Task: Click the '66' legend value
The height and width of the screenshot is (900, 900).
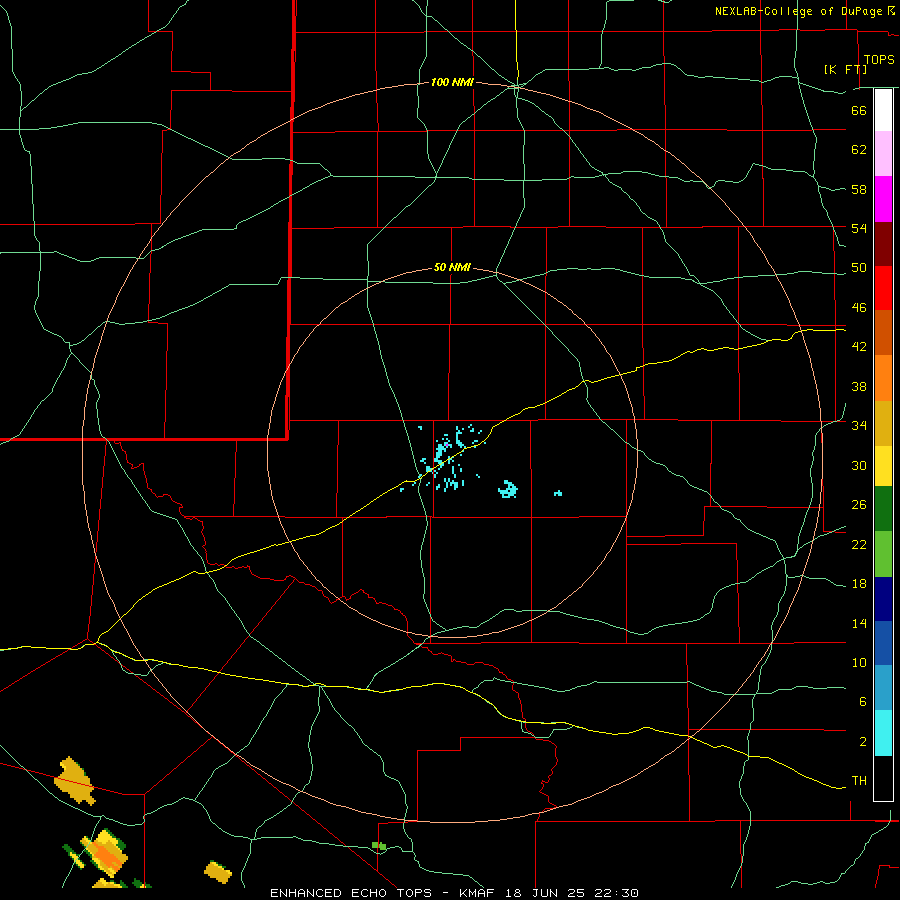Action: 859,111
